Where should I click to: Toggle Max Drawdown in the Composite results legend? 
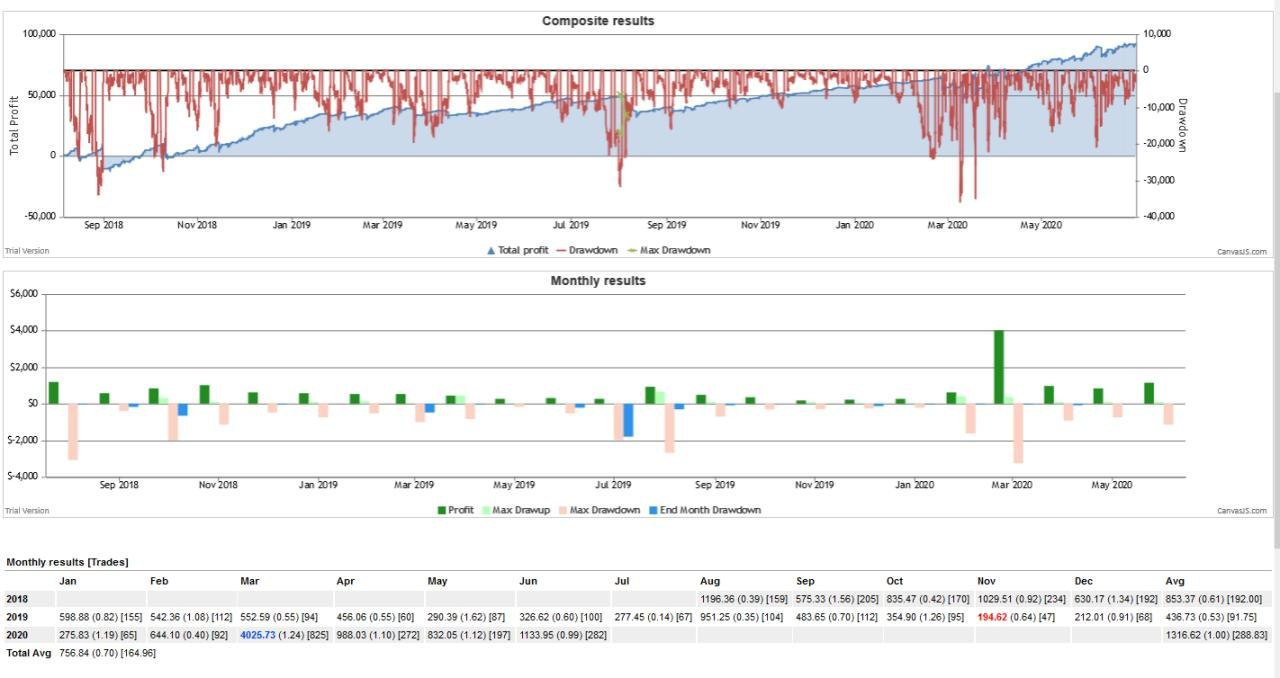point(668,250)
